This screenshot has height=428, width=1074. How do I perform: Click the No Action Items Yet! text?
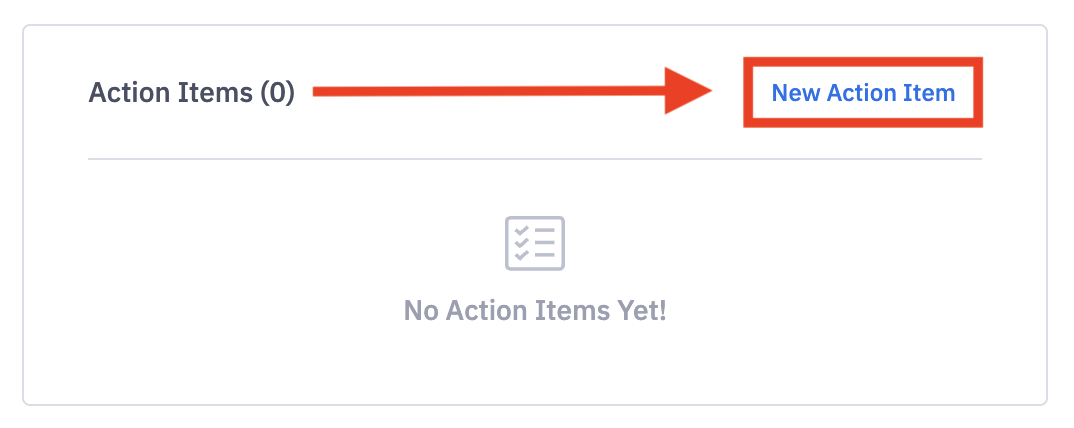[535, 310]
